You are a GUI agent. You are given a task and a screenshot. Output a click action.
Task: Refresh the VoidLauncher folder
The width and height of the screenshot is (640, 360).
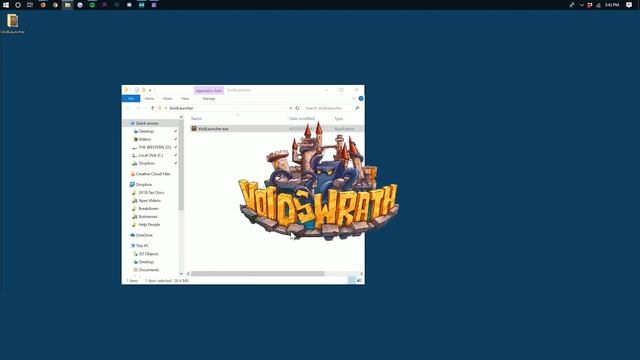(x=297, y=108)
